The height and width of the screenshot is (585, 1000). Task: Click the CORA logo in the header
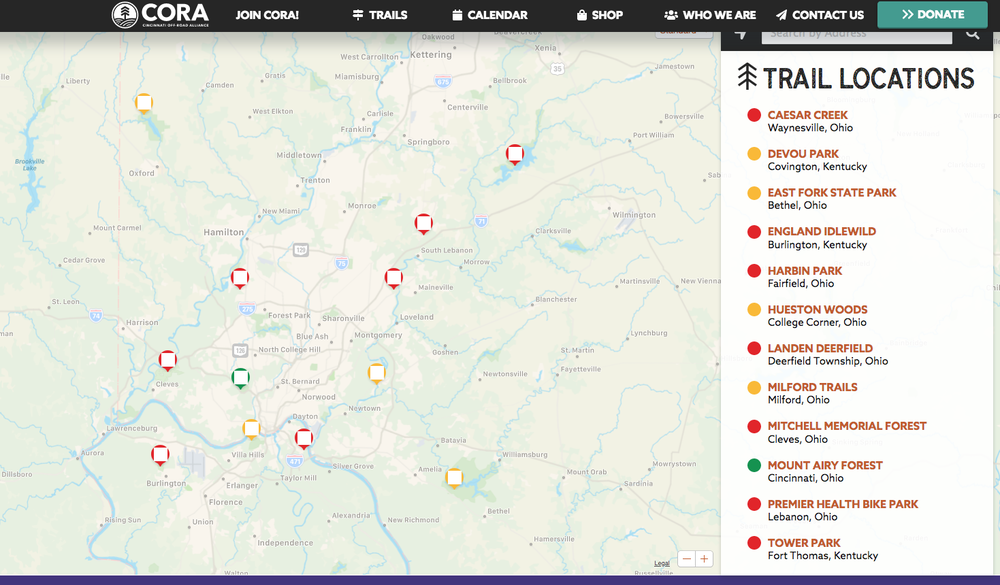tap(160, 15)
